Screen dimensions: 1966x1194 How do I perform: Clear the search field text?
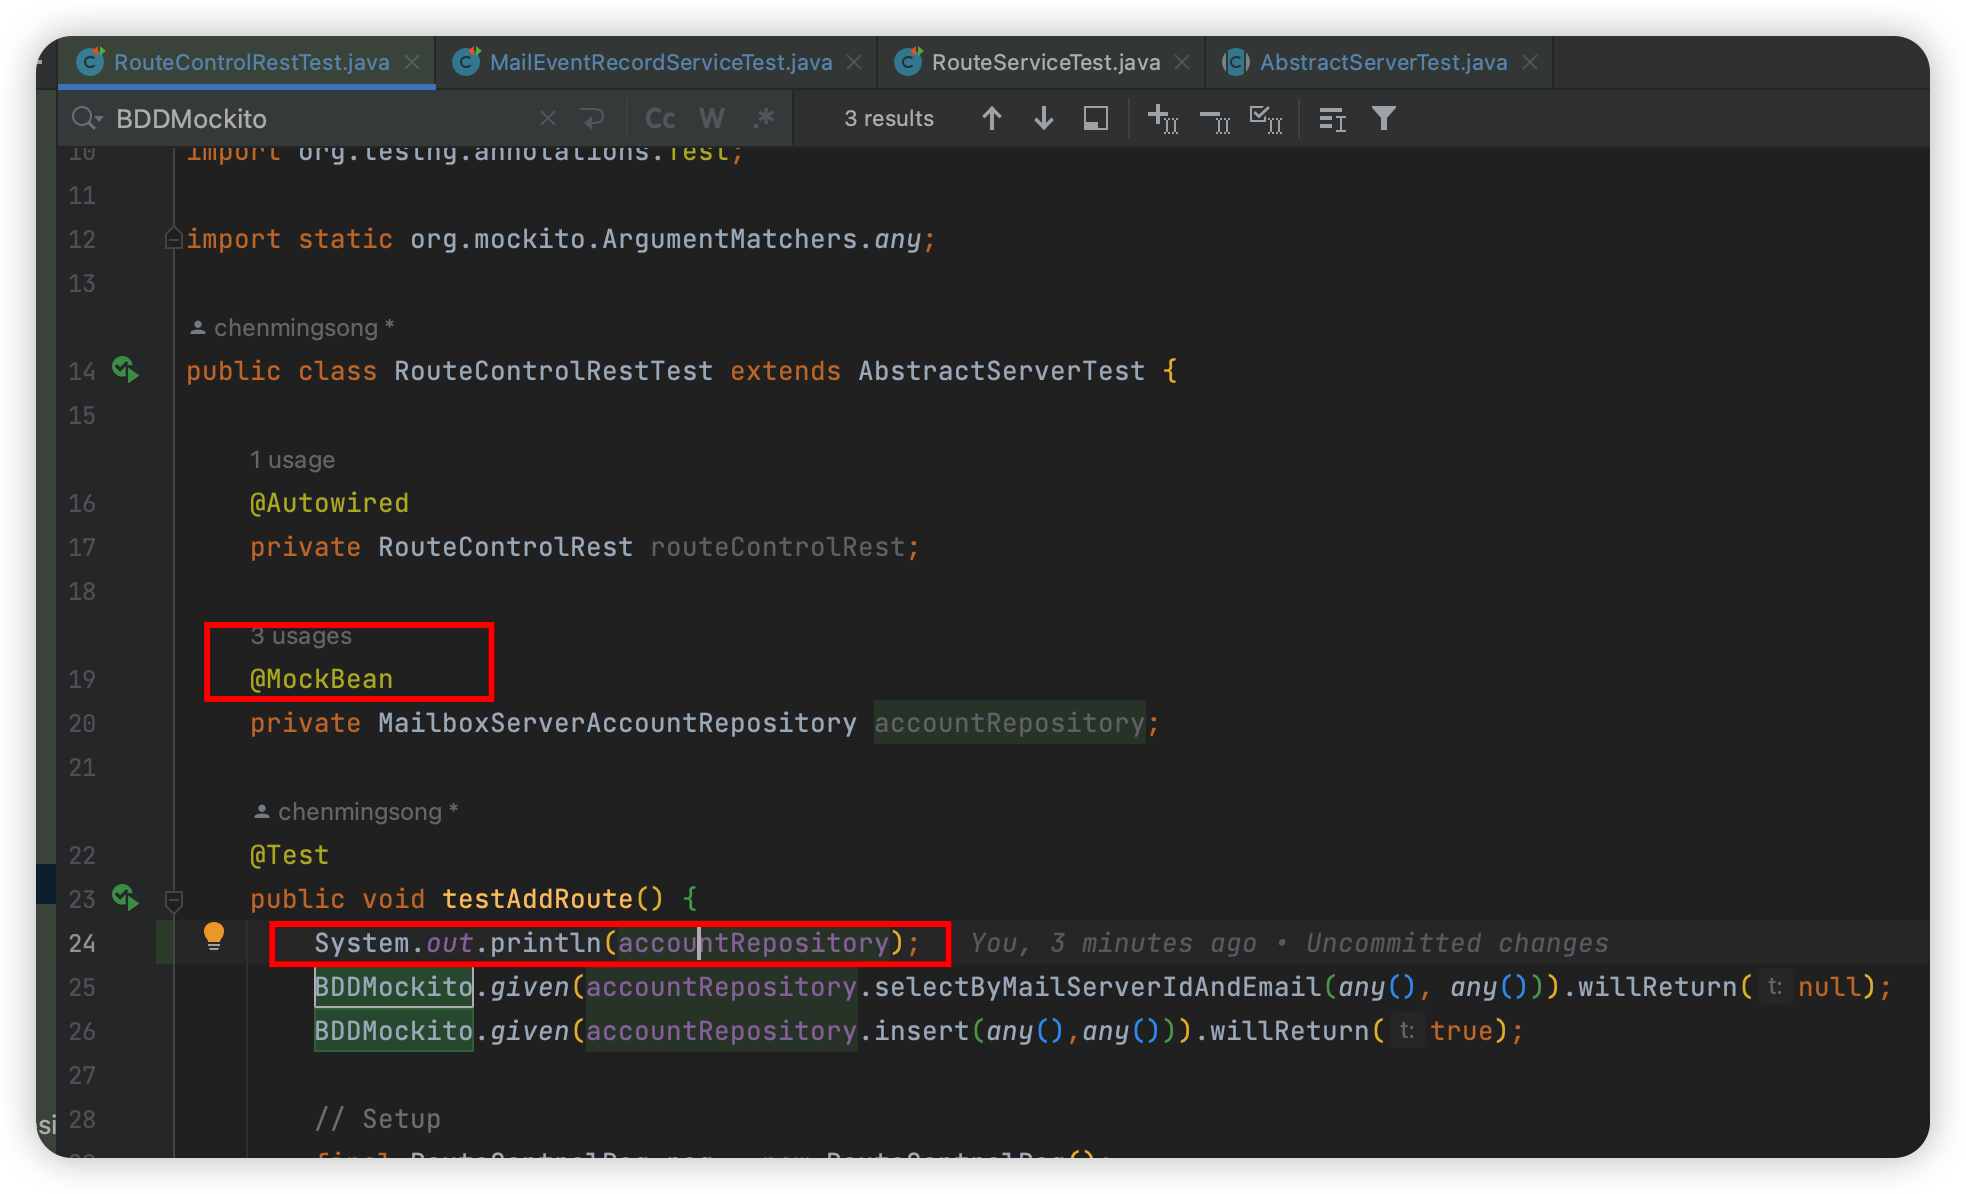point(548,118)
